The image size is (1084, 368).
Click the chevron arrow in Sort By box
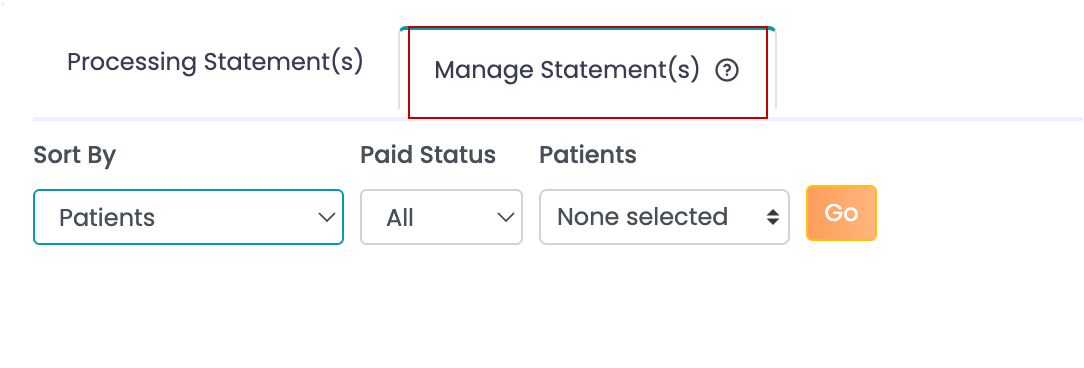pyautogui.click(x=326, y=217)
